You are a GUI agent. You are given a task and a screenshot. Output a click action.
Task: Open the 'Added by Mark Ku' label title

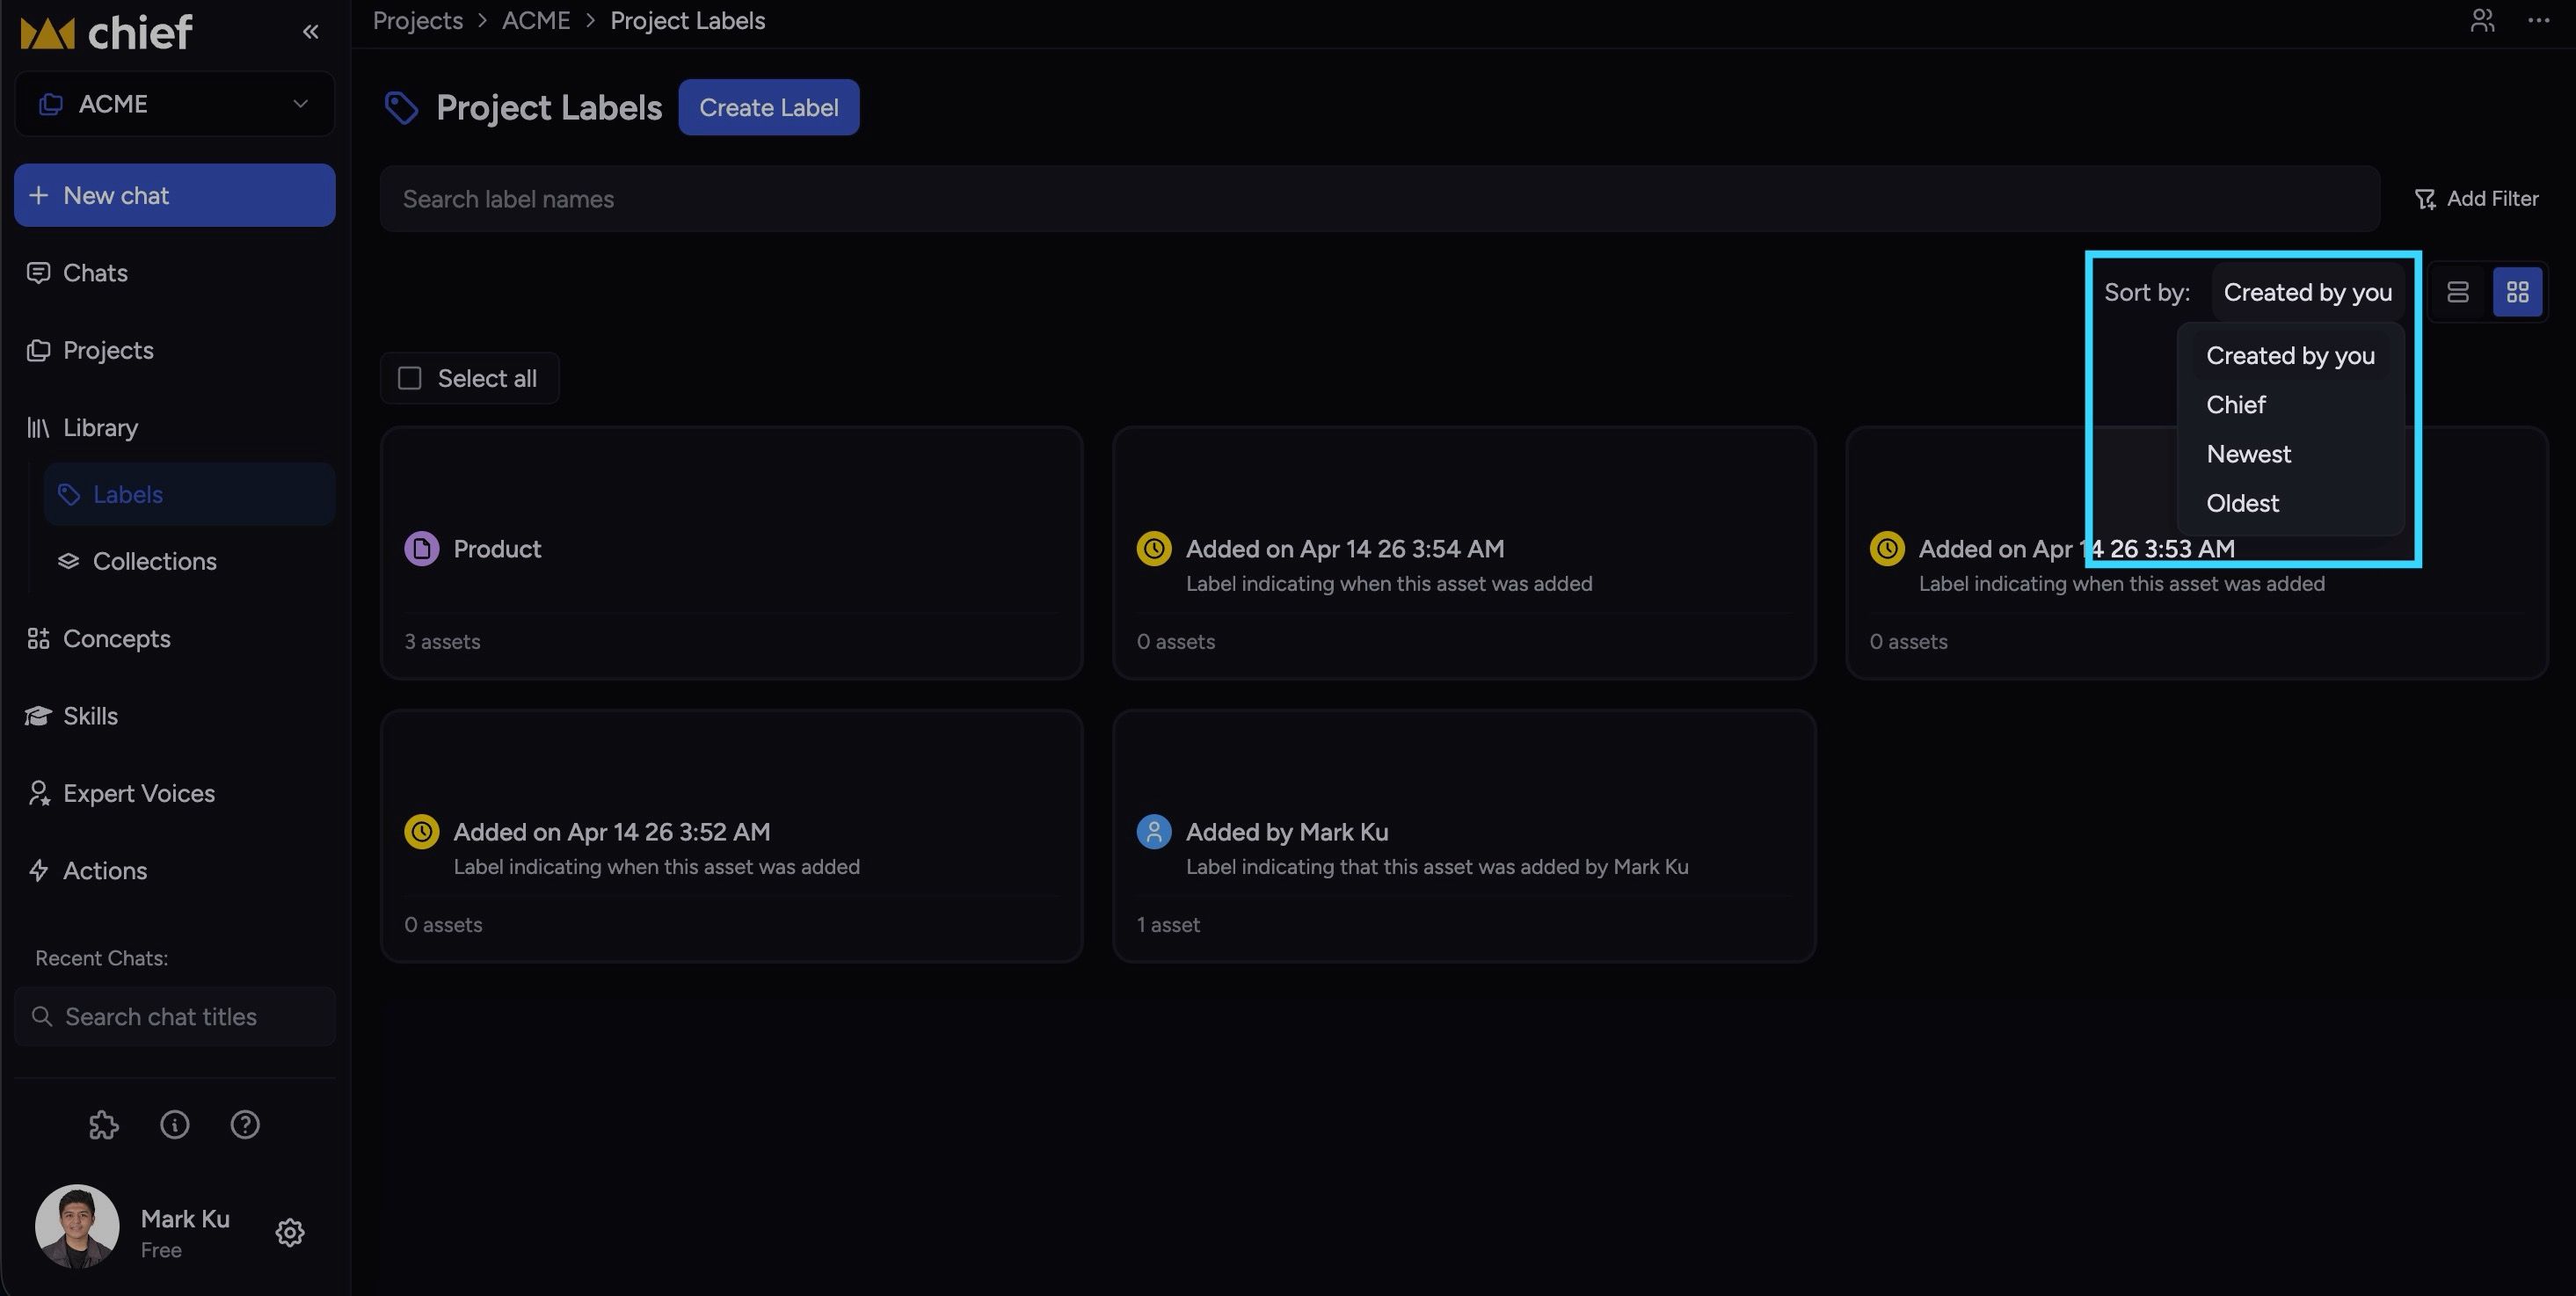pyautogui.click(x=1287, y=832)
